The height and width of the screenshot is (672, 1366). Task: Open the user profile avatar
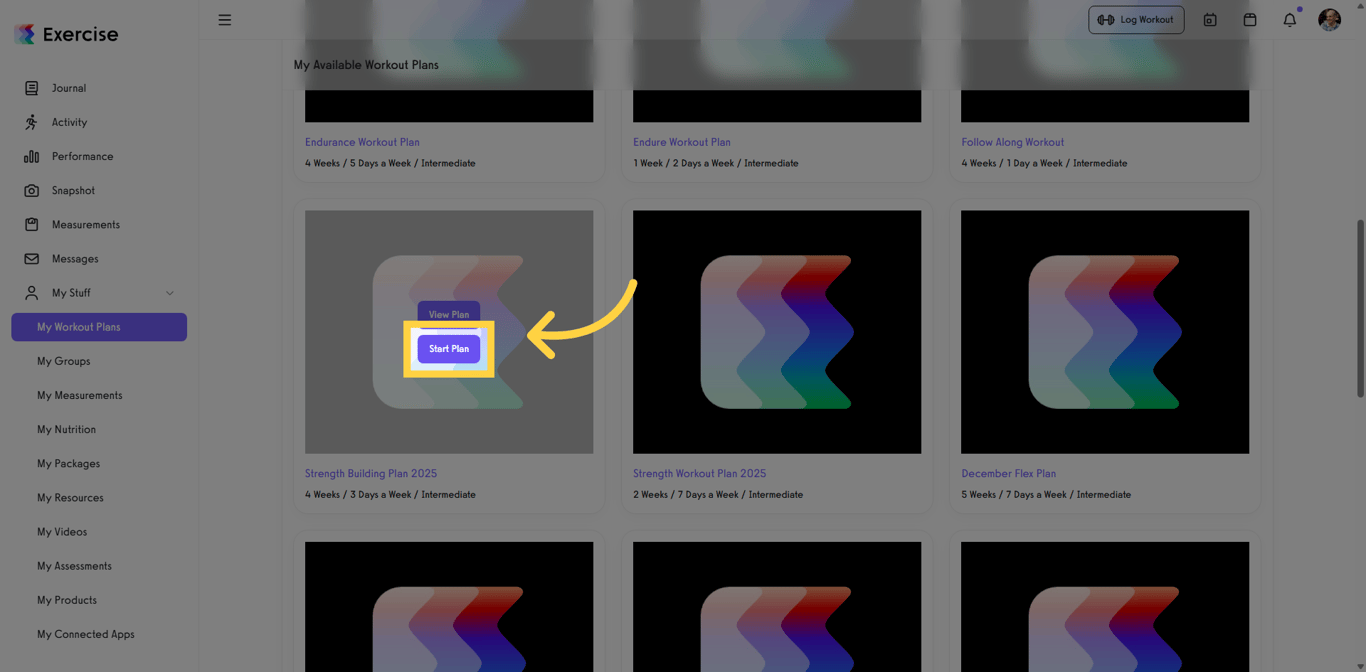click(1329, 20)
